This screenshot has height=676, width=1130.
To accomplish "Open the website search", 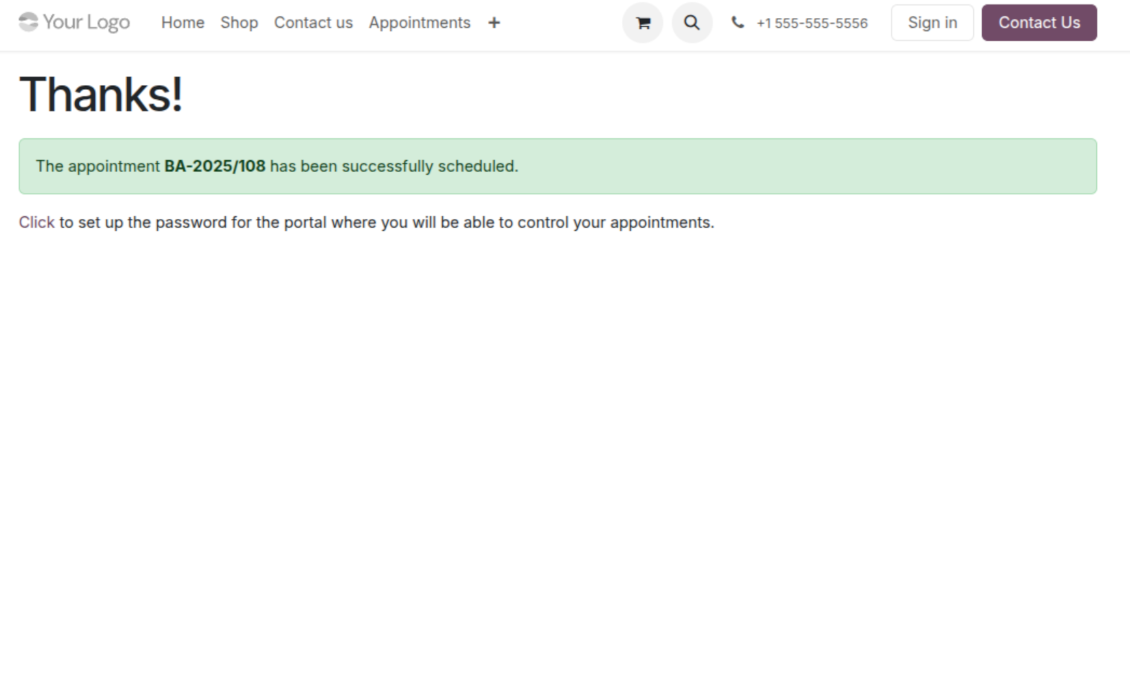I will [x=692, y=23].
